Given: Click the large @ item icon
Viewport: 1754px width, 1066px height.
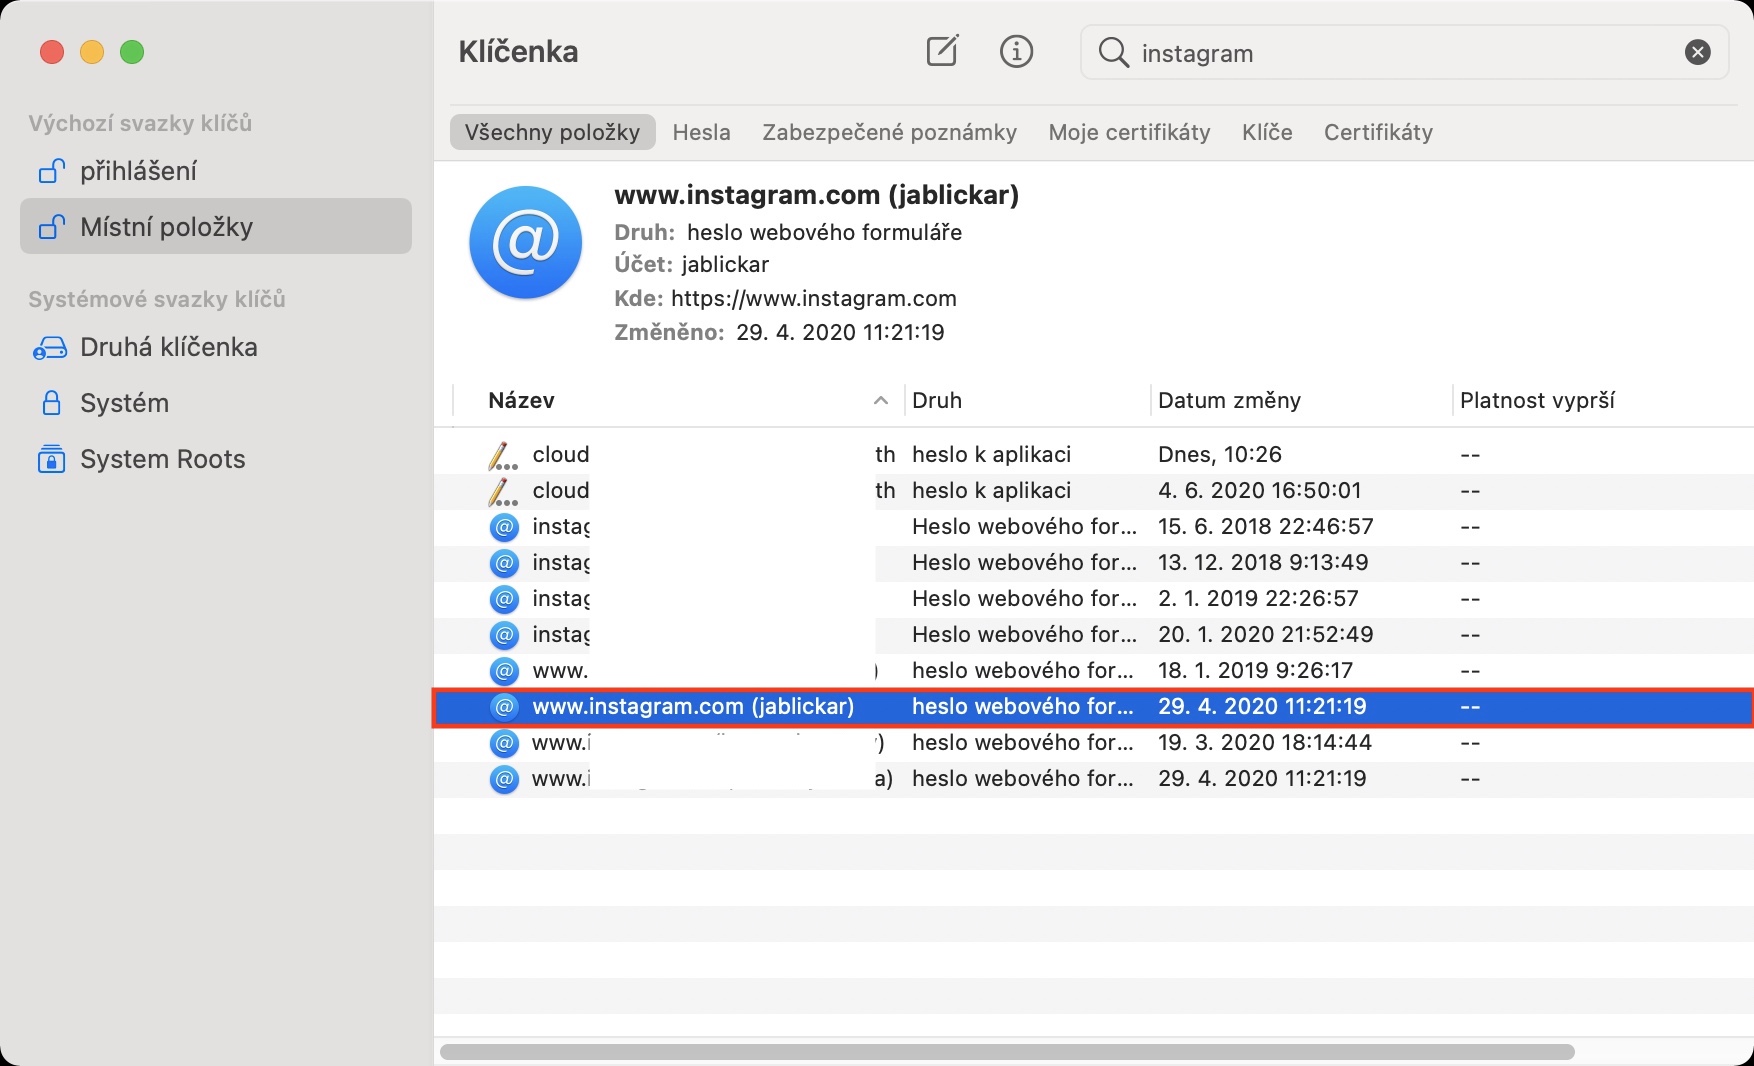Looking at the screenshot, I should [x=526, y=242].
